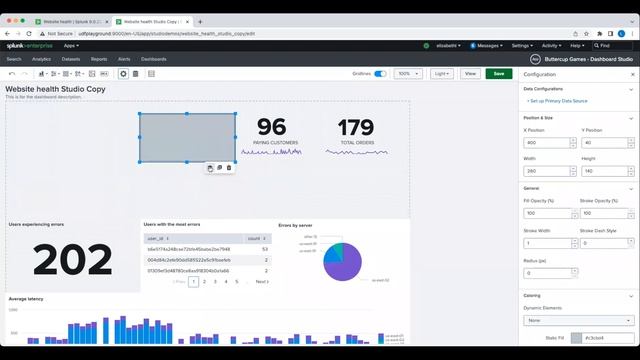The width and height of the screenshot is (640, 360).
Task: Click the X Position input field
Action: click(547, 143)
